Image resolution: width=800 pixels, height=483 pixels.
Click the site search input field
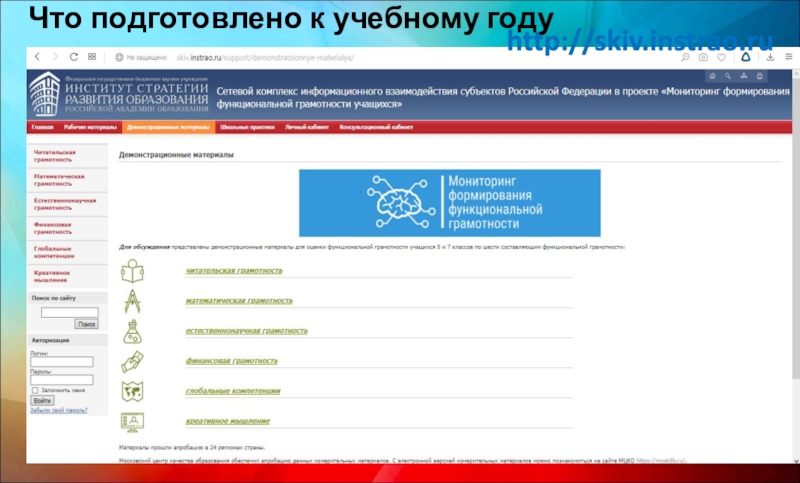(69, 312)
